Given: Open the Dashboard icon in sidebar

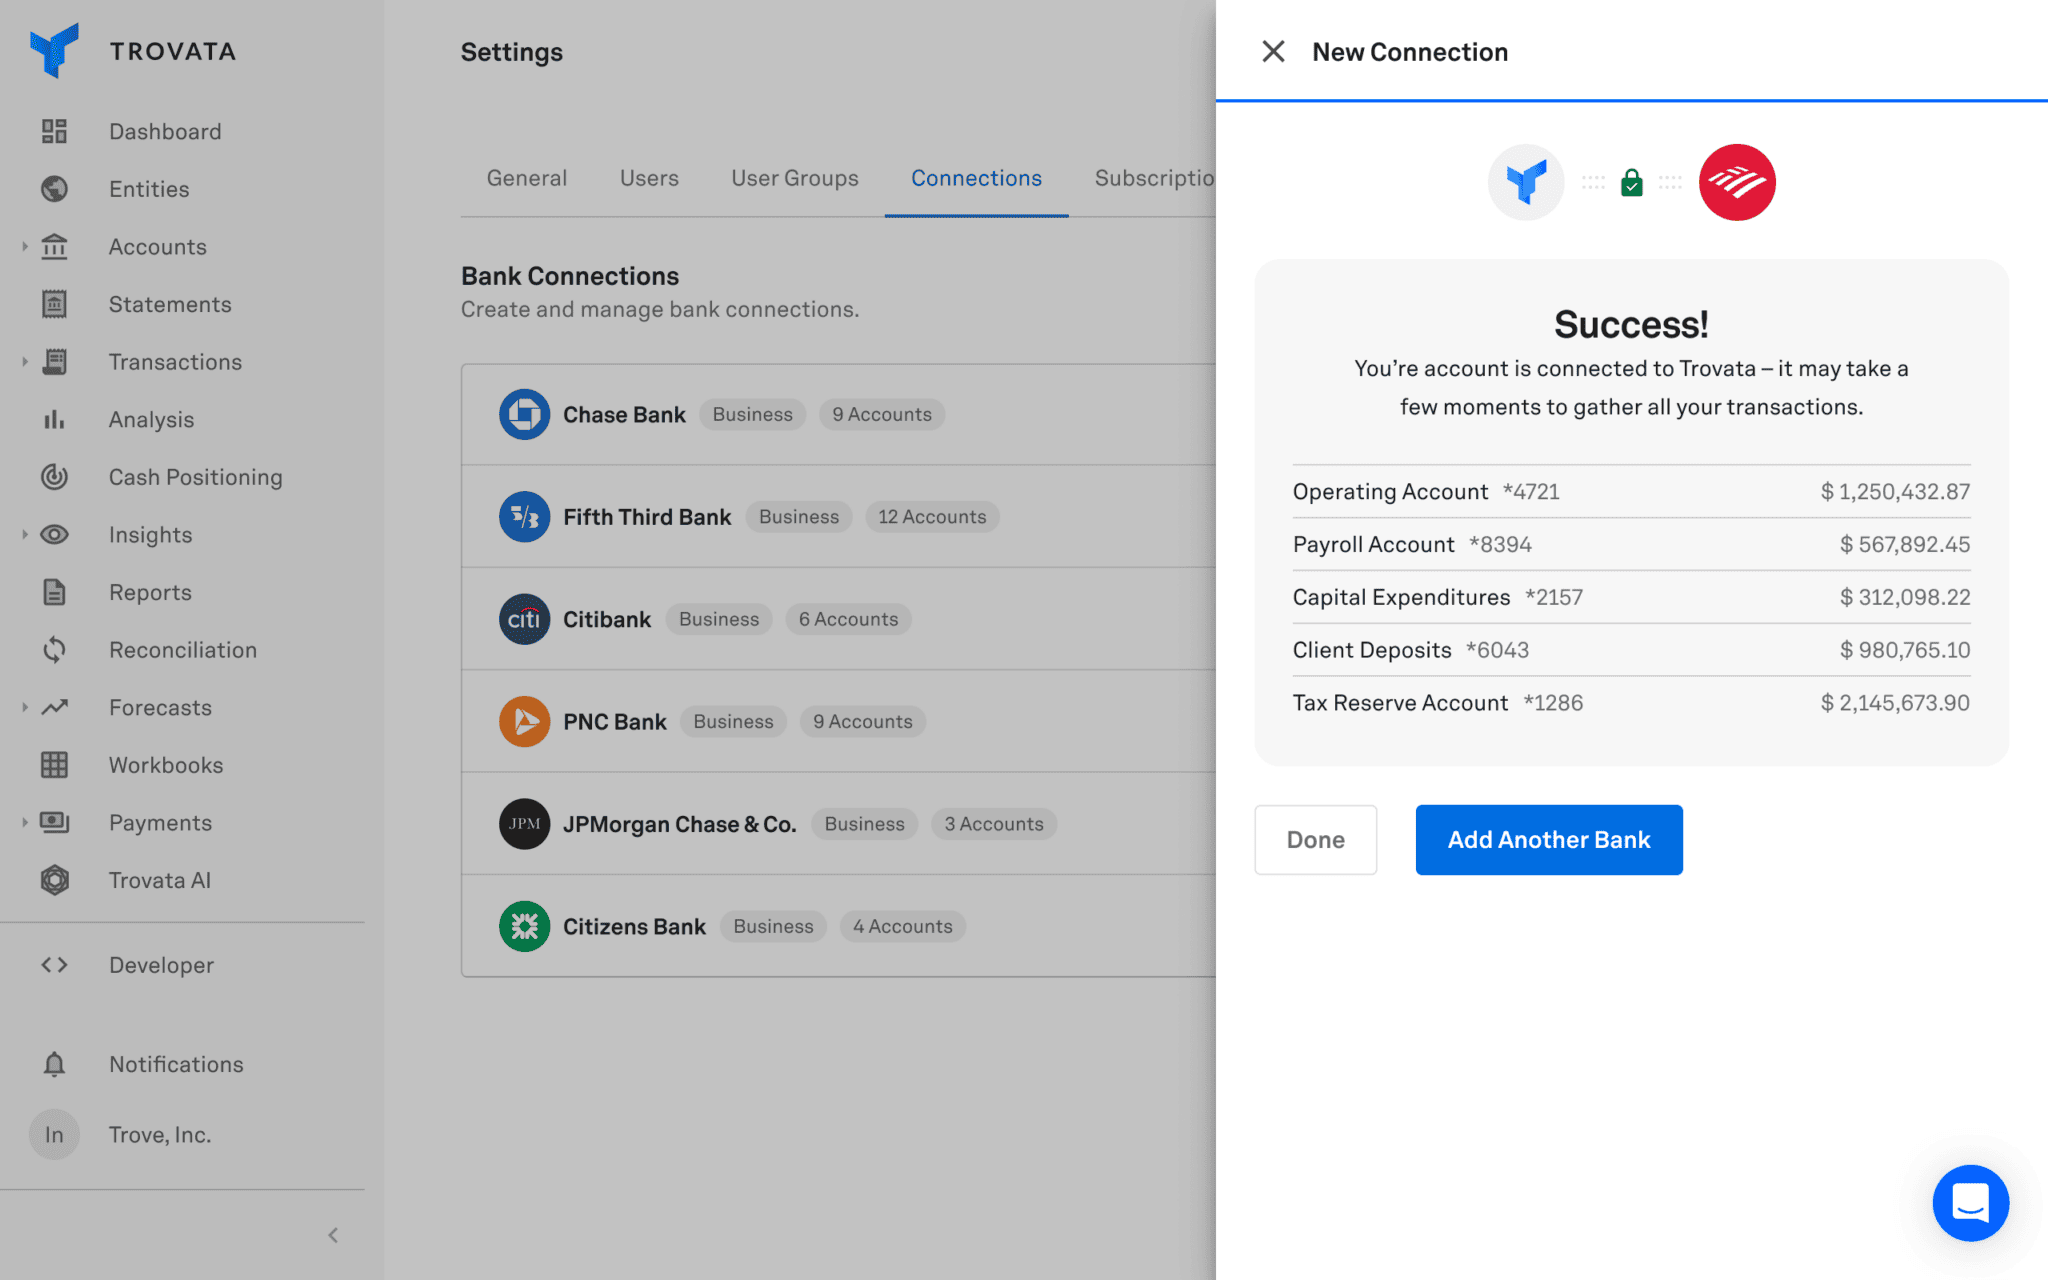Looking at the screenshot, I should click(54, 131).
